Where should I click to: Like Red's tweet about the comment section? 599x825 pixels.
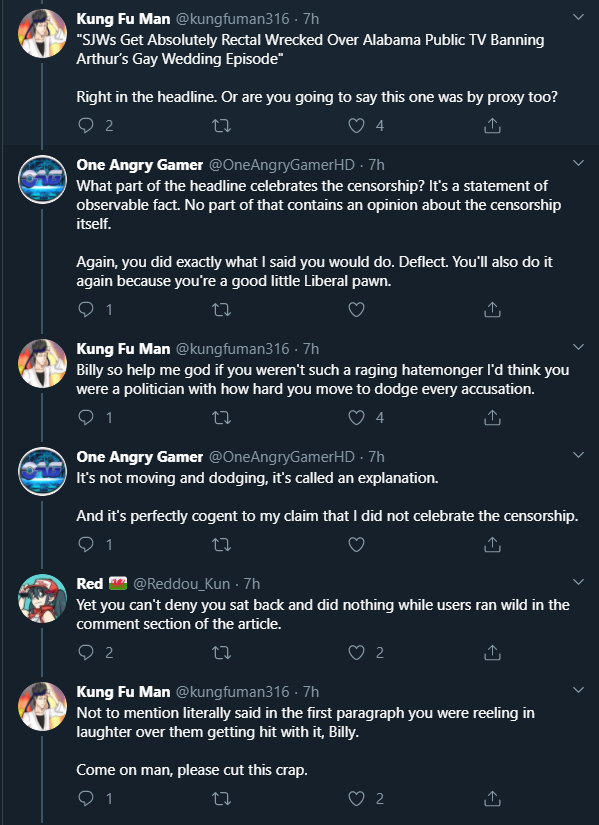coord(356,652)
